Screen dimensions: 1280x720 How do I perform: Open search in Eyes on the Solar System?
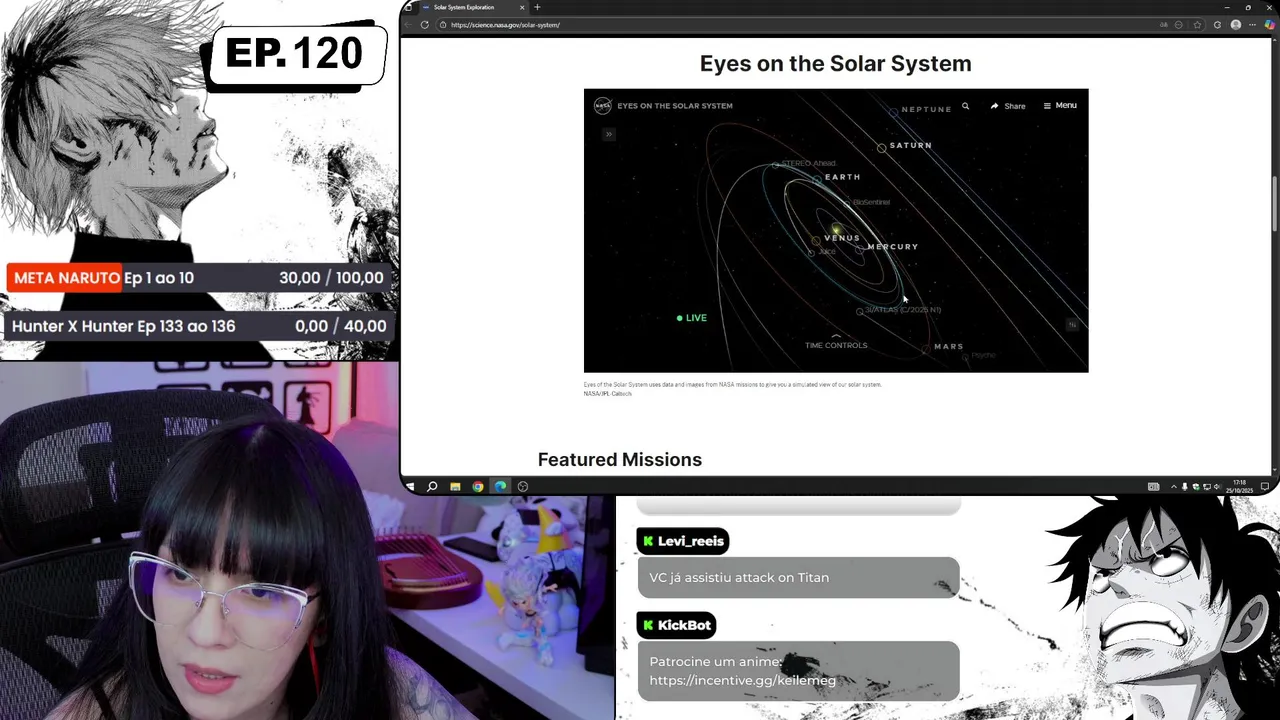965,105
